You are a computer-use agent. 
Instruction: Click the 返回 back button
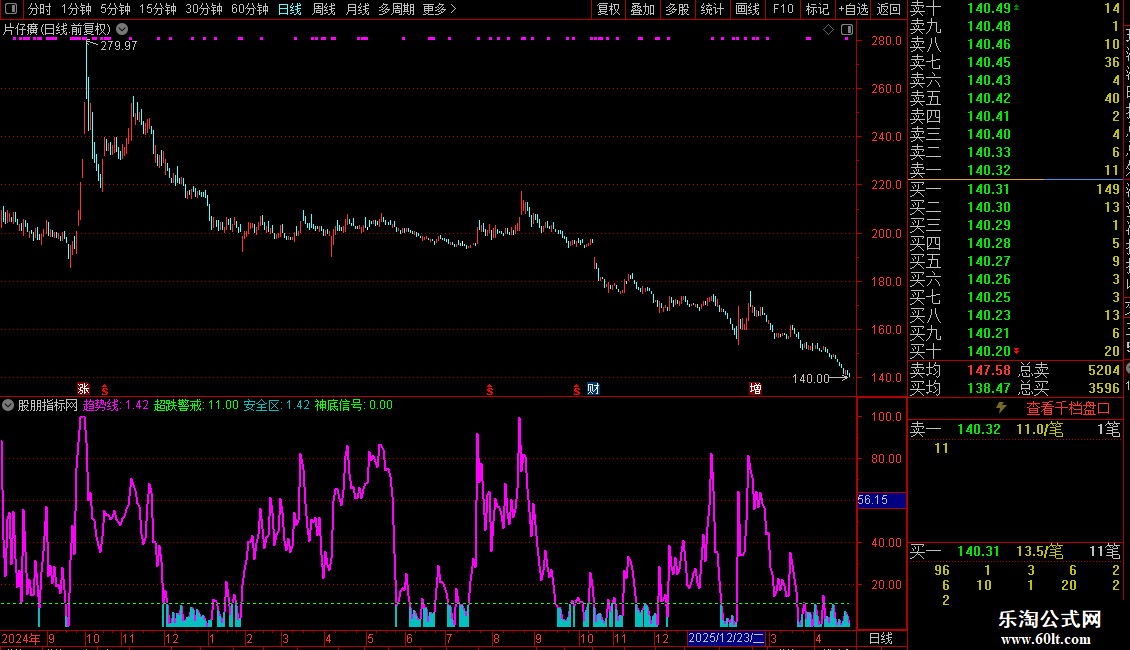pyautogui.click(x=889, y=9)
